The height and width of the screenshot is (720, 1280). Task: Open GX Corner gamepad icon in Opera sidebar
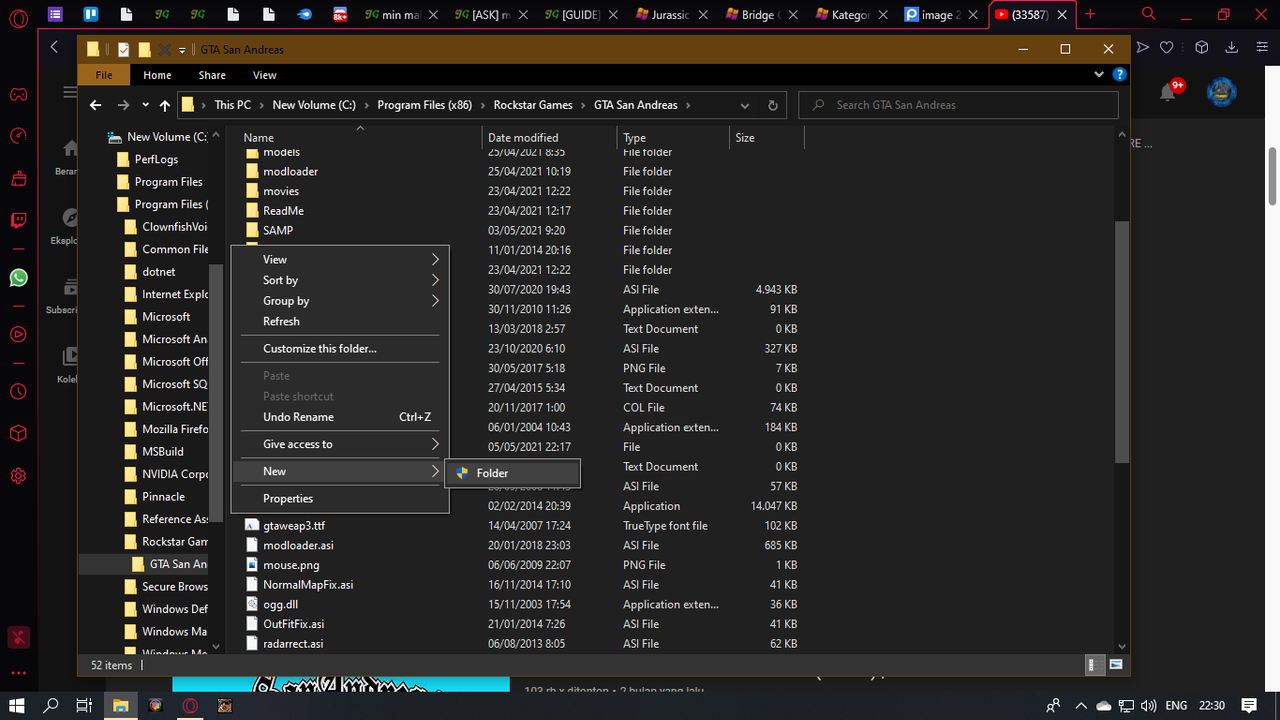coord(18,94)
